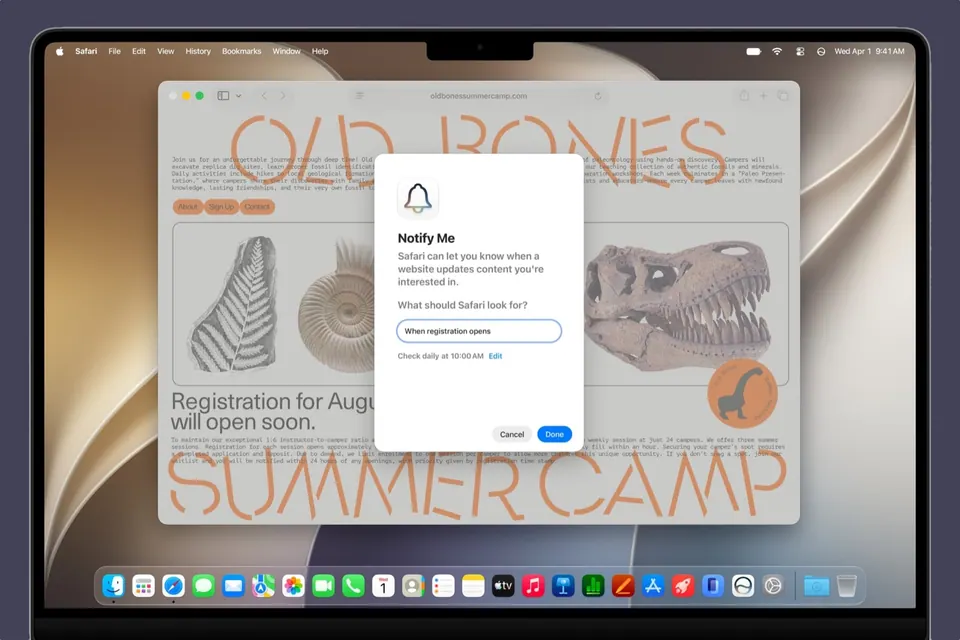Open the App Store from the Dock
This screenshot has height=640, width=960.
point(653,586)
